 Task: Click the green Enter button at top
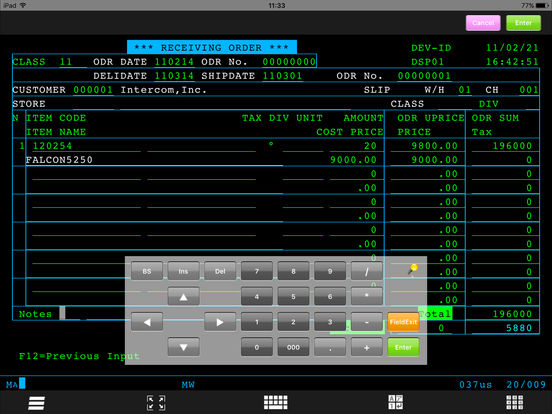[x=523, y=23]
